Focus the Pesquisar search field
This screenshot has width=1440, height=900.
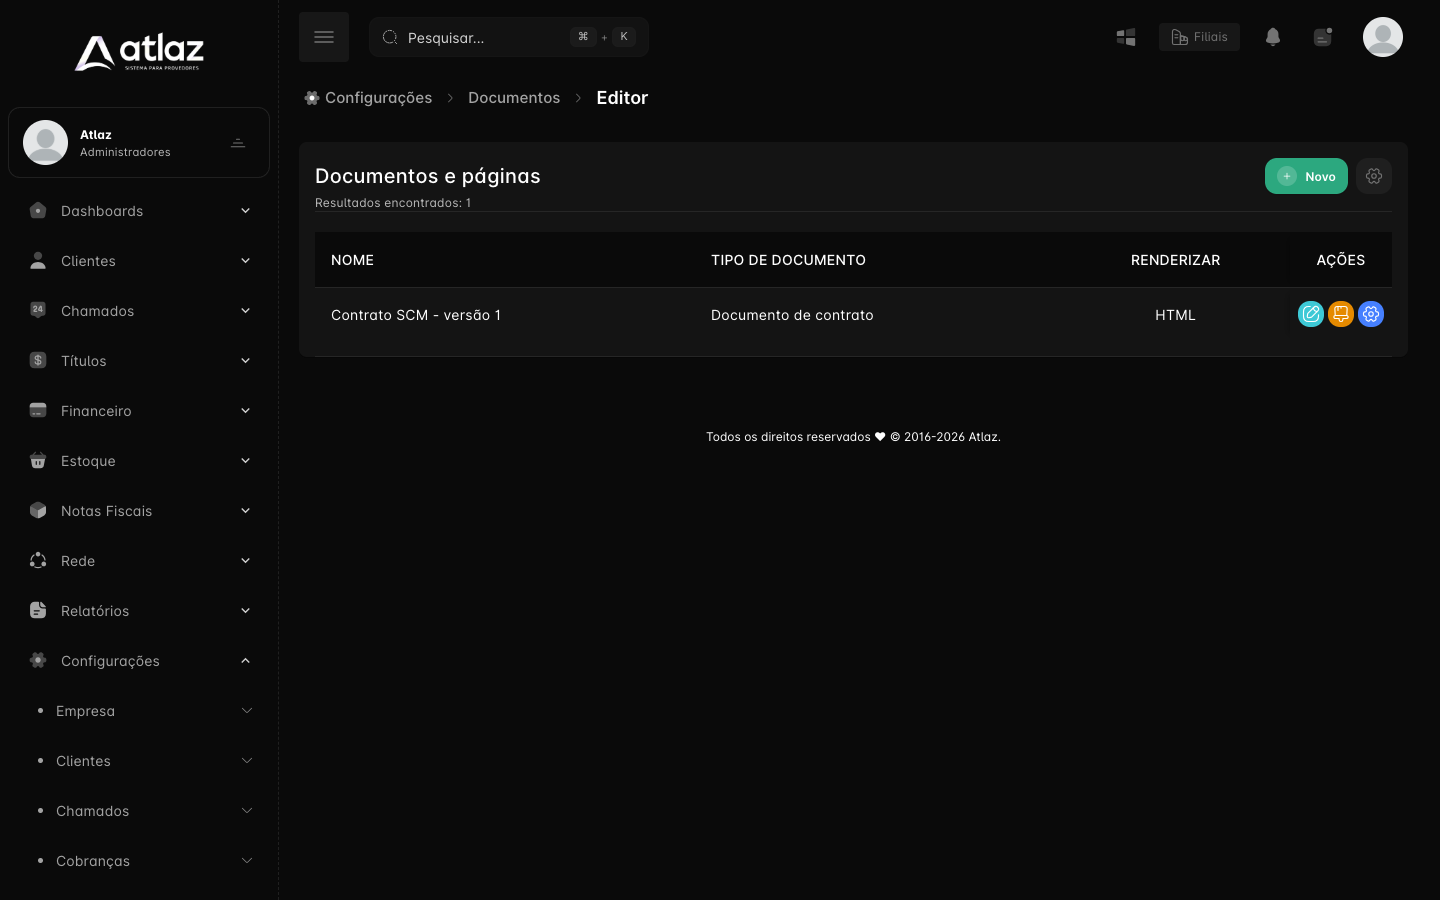point(509,37)
